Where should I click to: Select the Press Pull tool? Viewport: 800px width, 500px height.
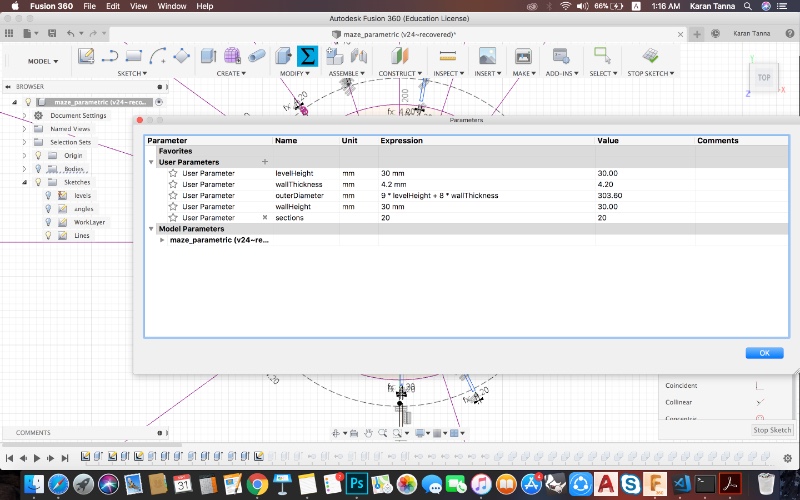283,56
